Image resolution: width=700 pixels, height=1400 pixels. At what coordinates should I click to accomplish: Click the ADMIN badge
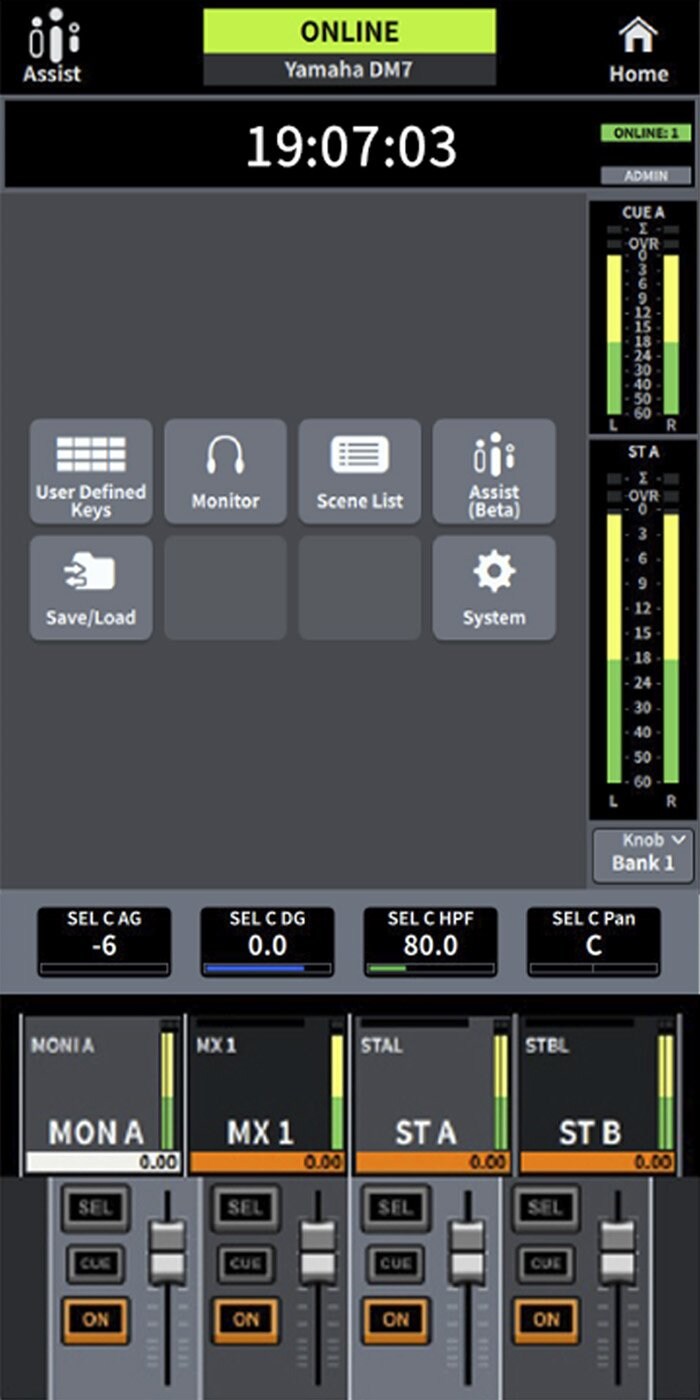pos(646,175)
